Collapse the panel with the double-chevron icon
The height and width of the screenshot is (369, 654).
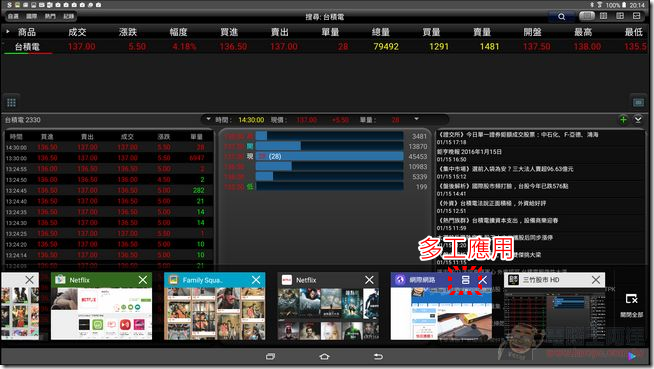tap(638, 120)
